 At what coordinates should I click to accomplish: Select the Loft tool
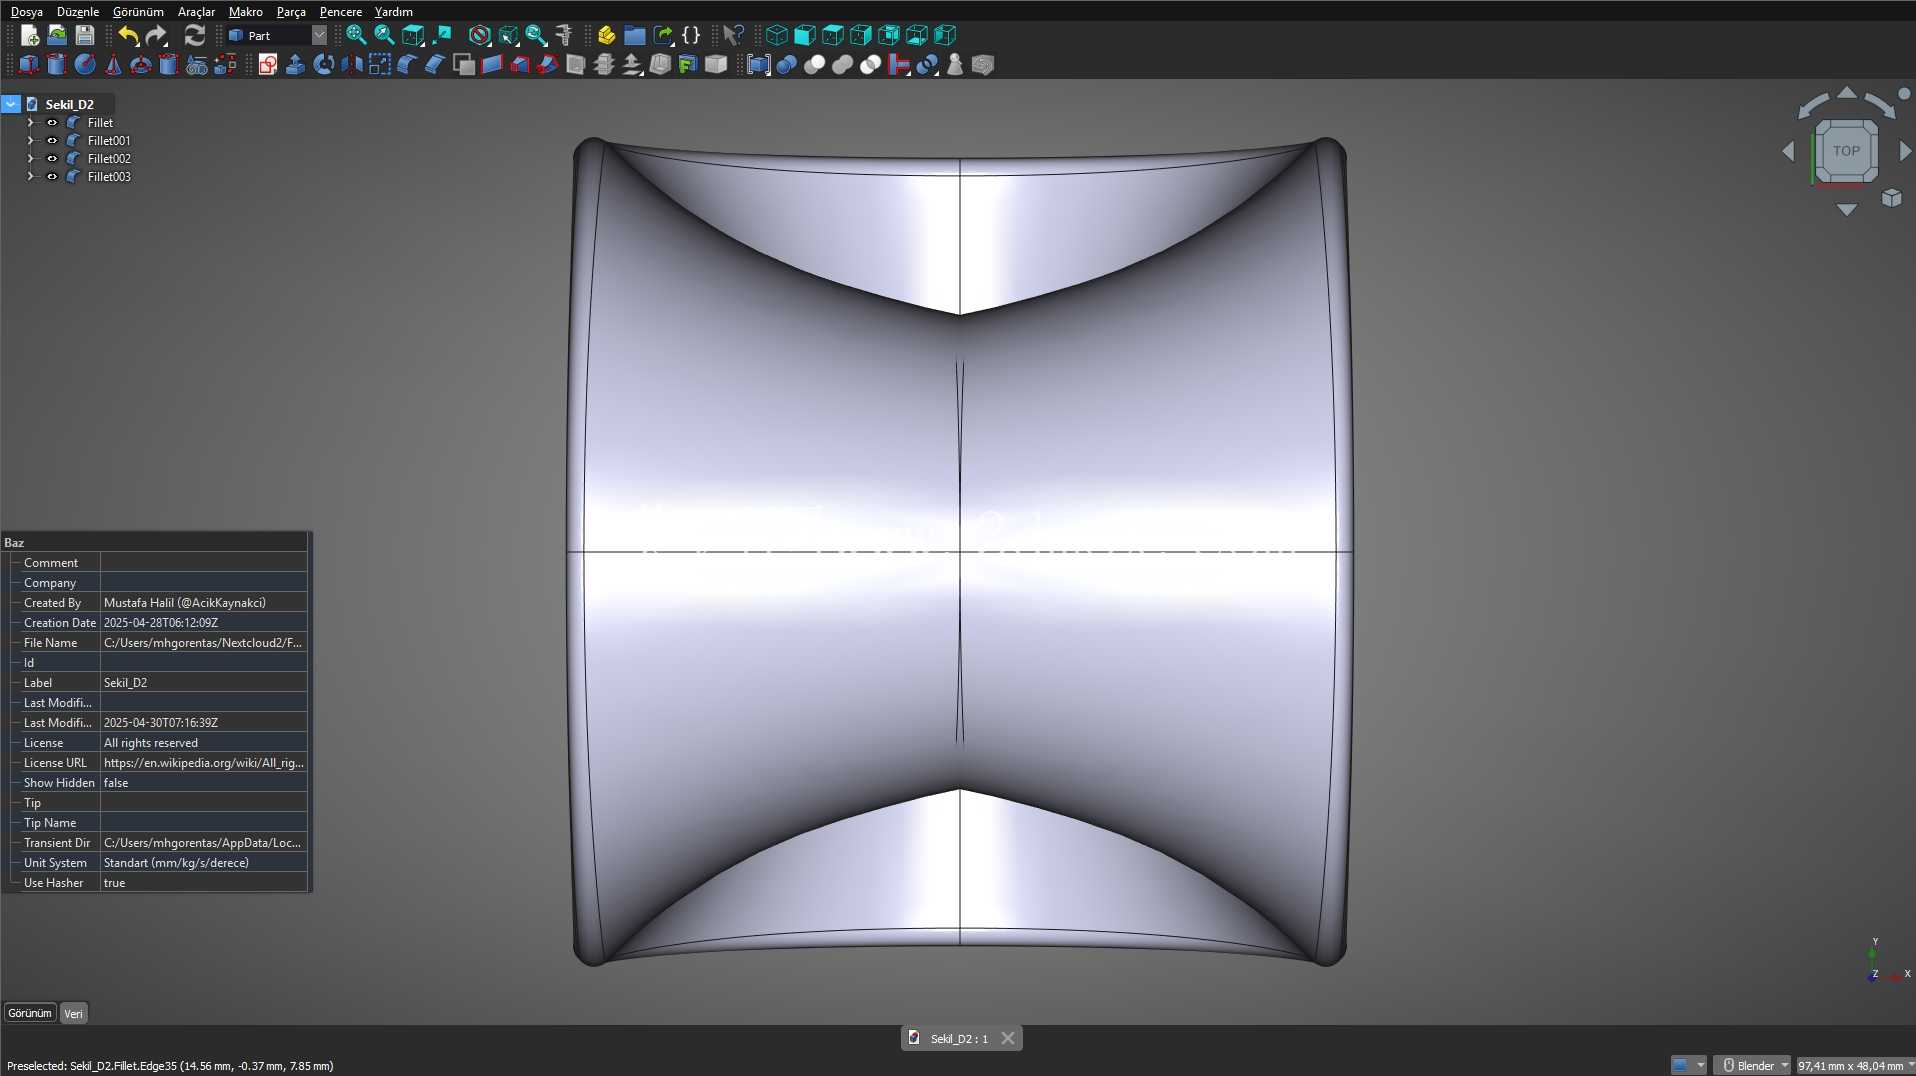click(520, 65)
